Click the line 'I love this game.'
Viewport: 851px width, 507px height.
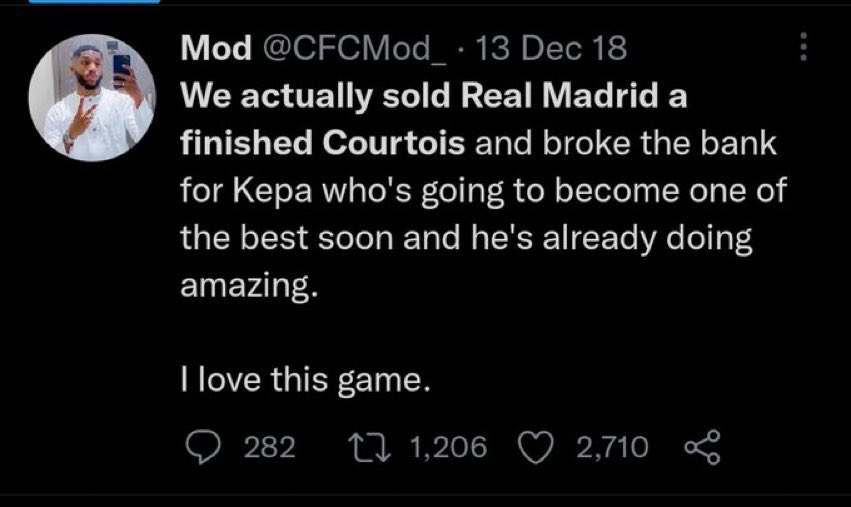coord(304,381)
